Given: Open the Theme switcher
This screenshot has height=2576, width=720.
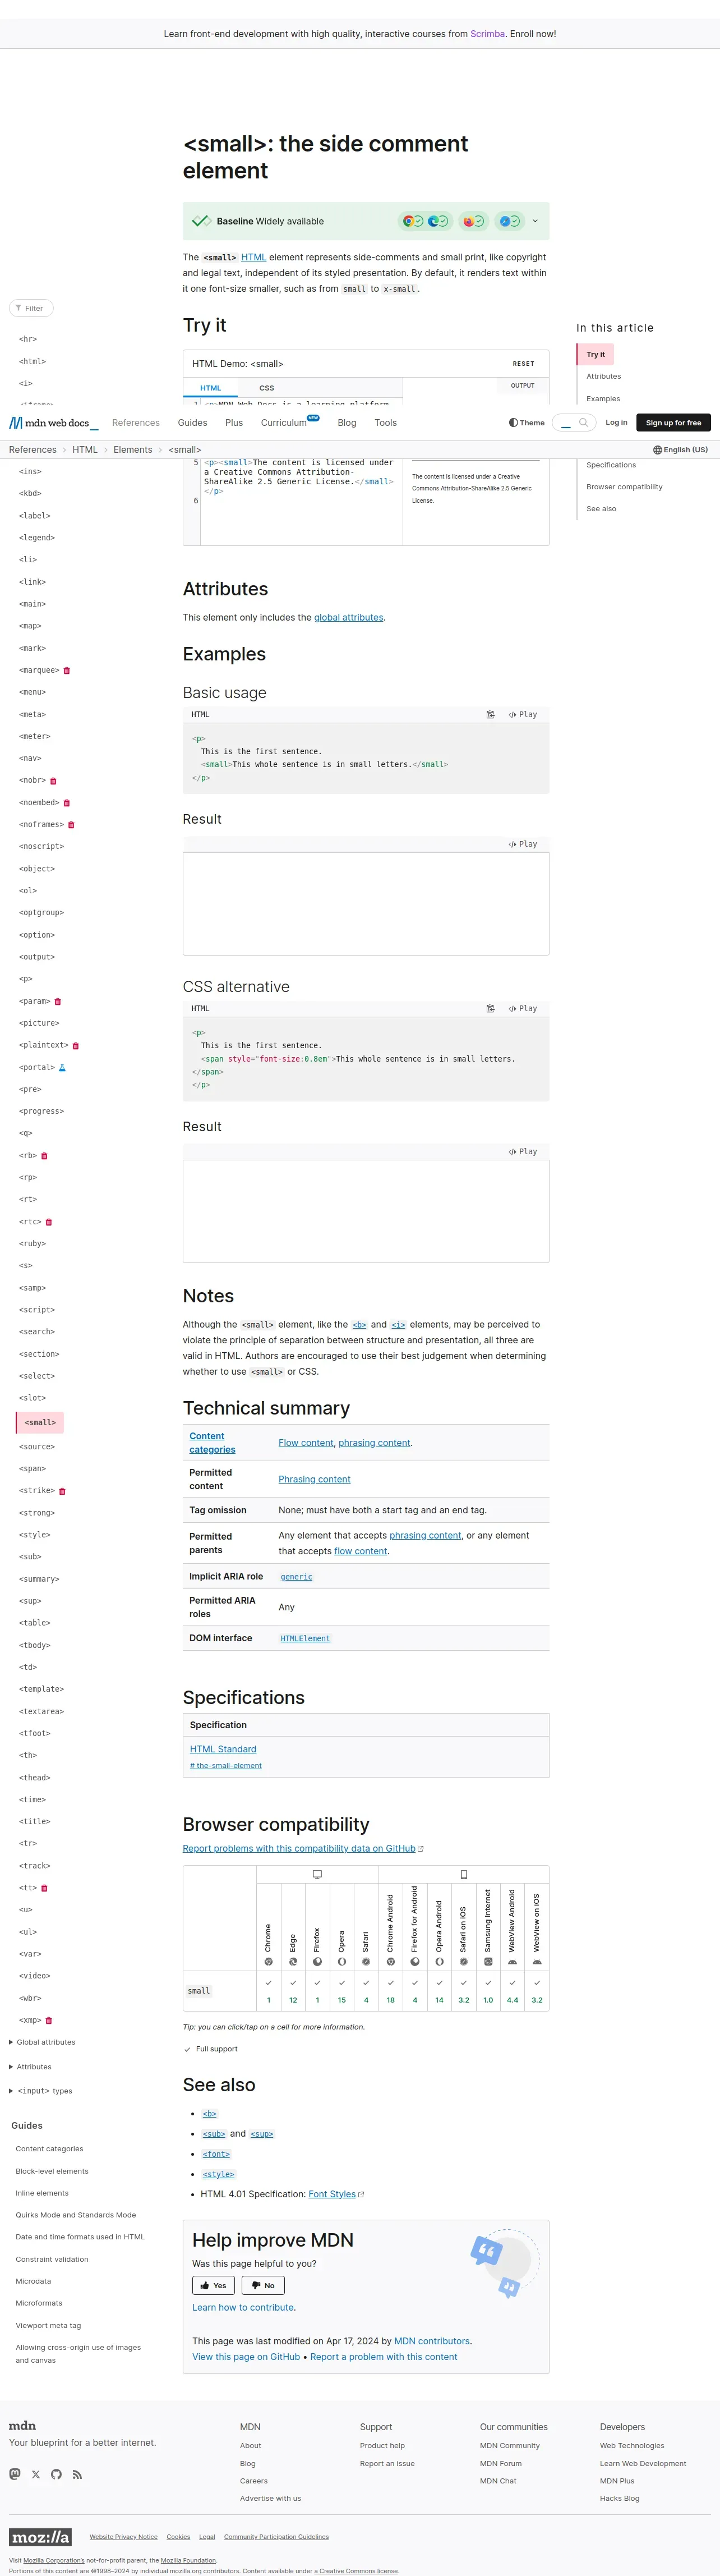Looking at the screenshot, I should coord(527,423).
